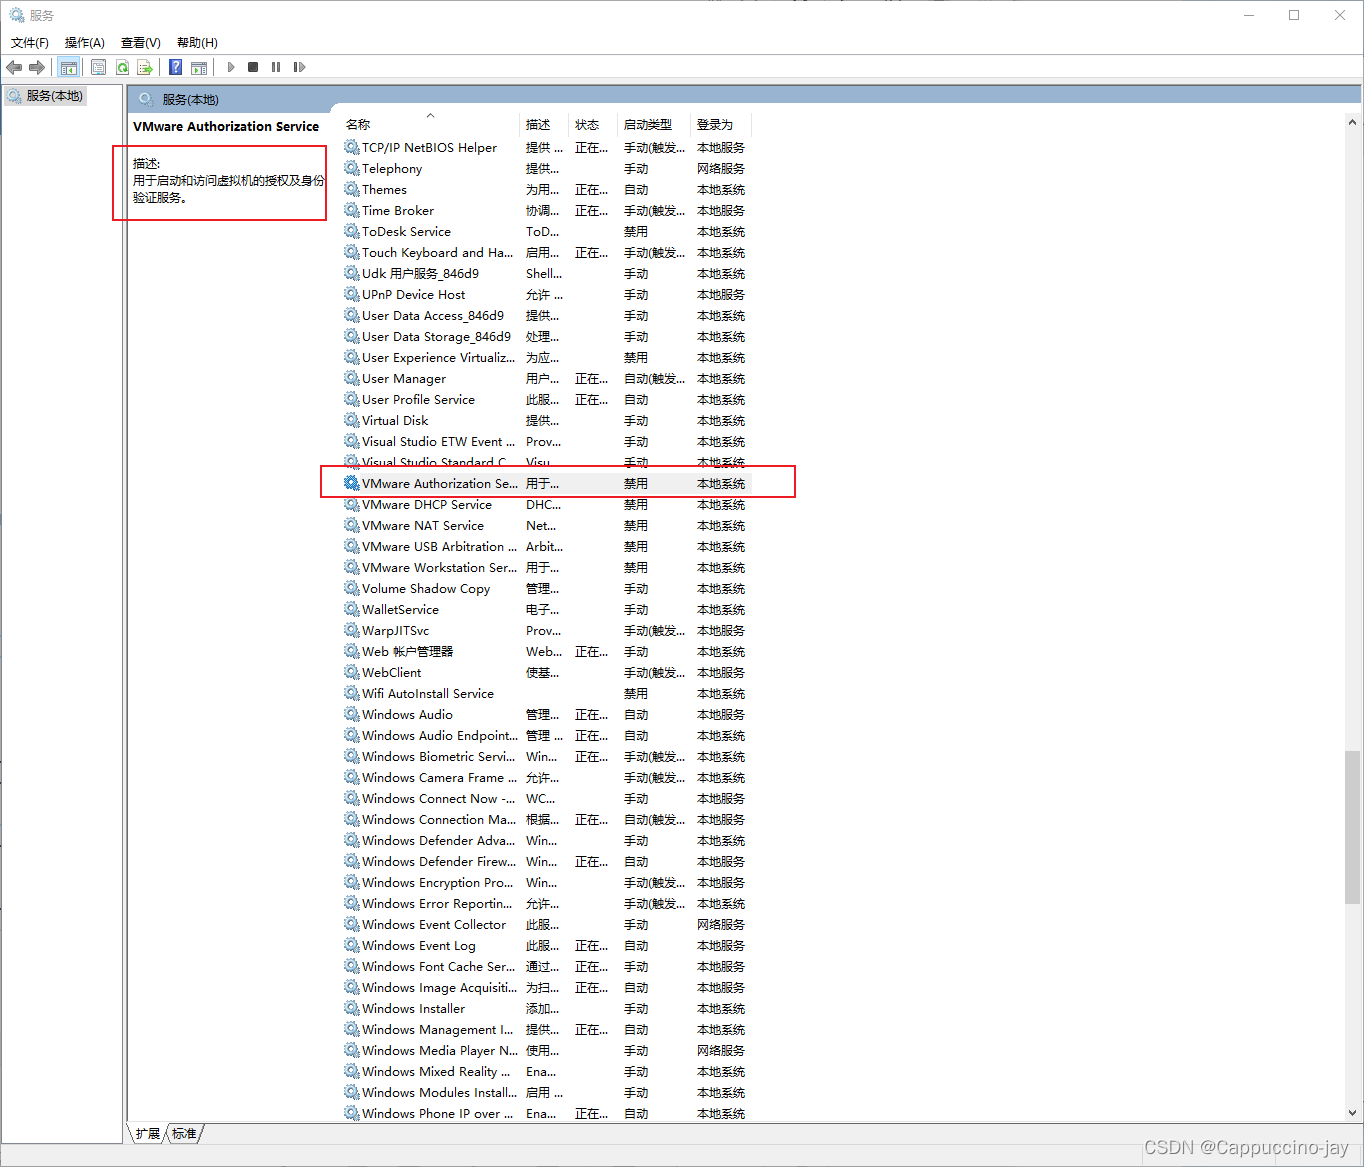Click the Forward arrow in the toolbar

pyautogui.click(x=37, y=67)
